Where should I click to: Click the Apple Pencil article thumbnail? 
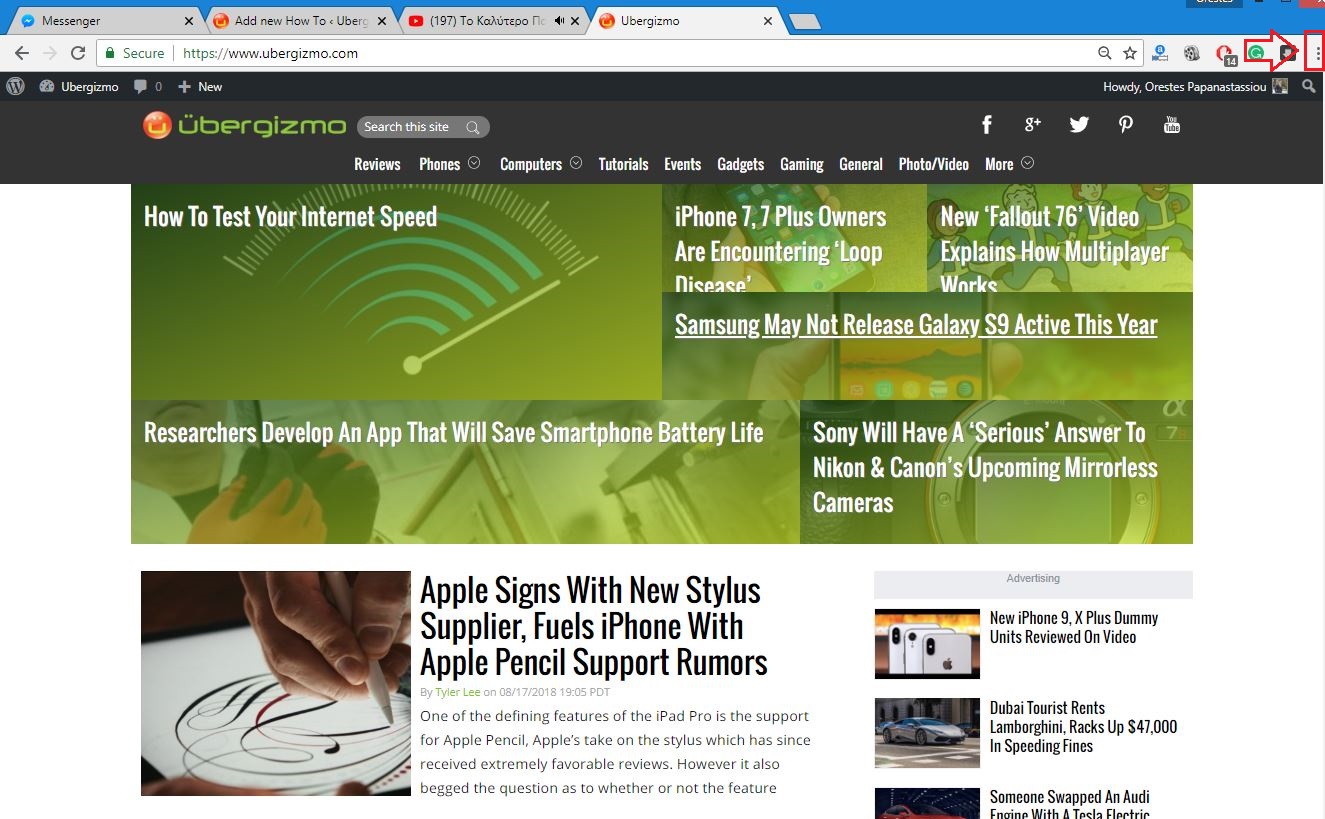[276, 683]
